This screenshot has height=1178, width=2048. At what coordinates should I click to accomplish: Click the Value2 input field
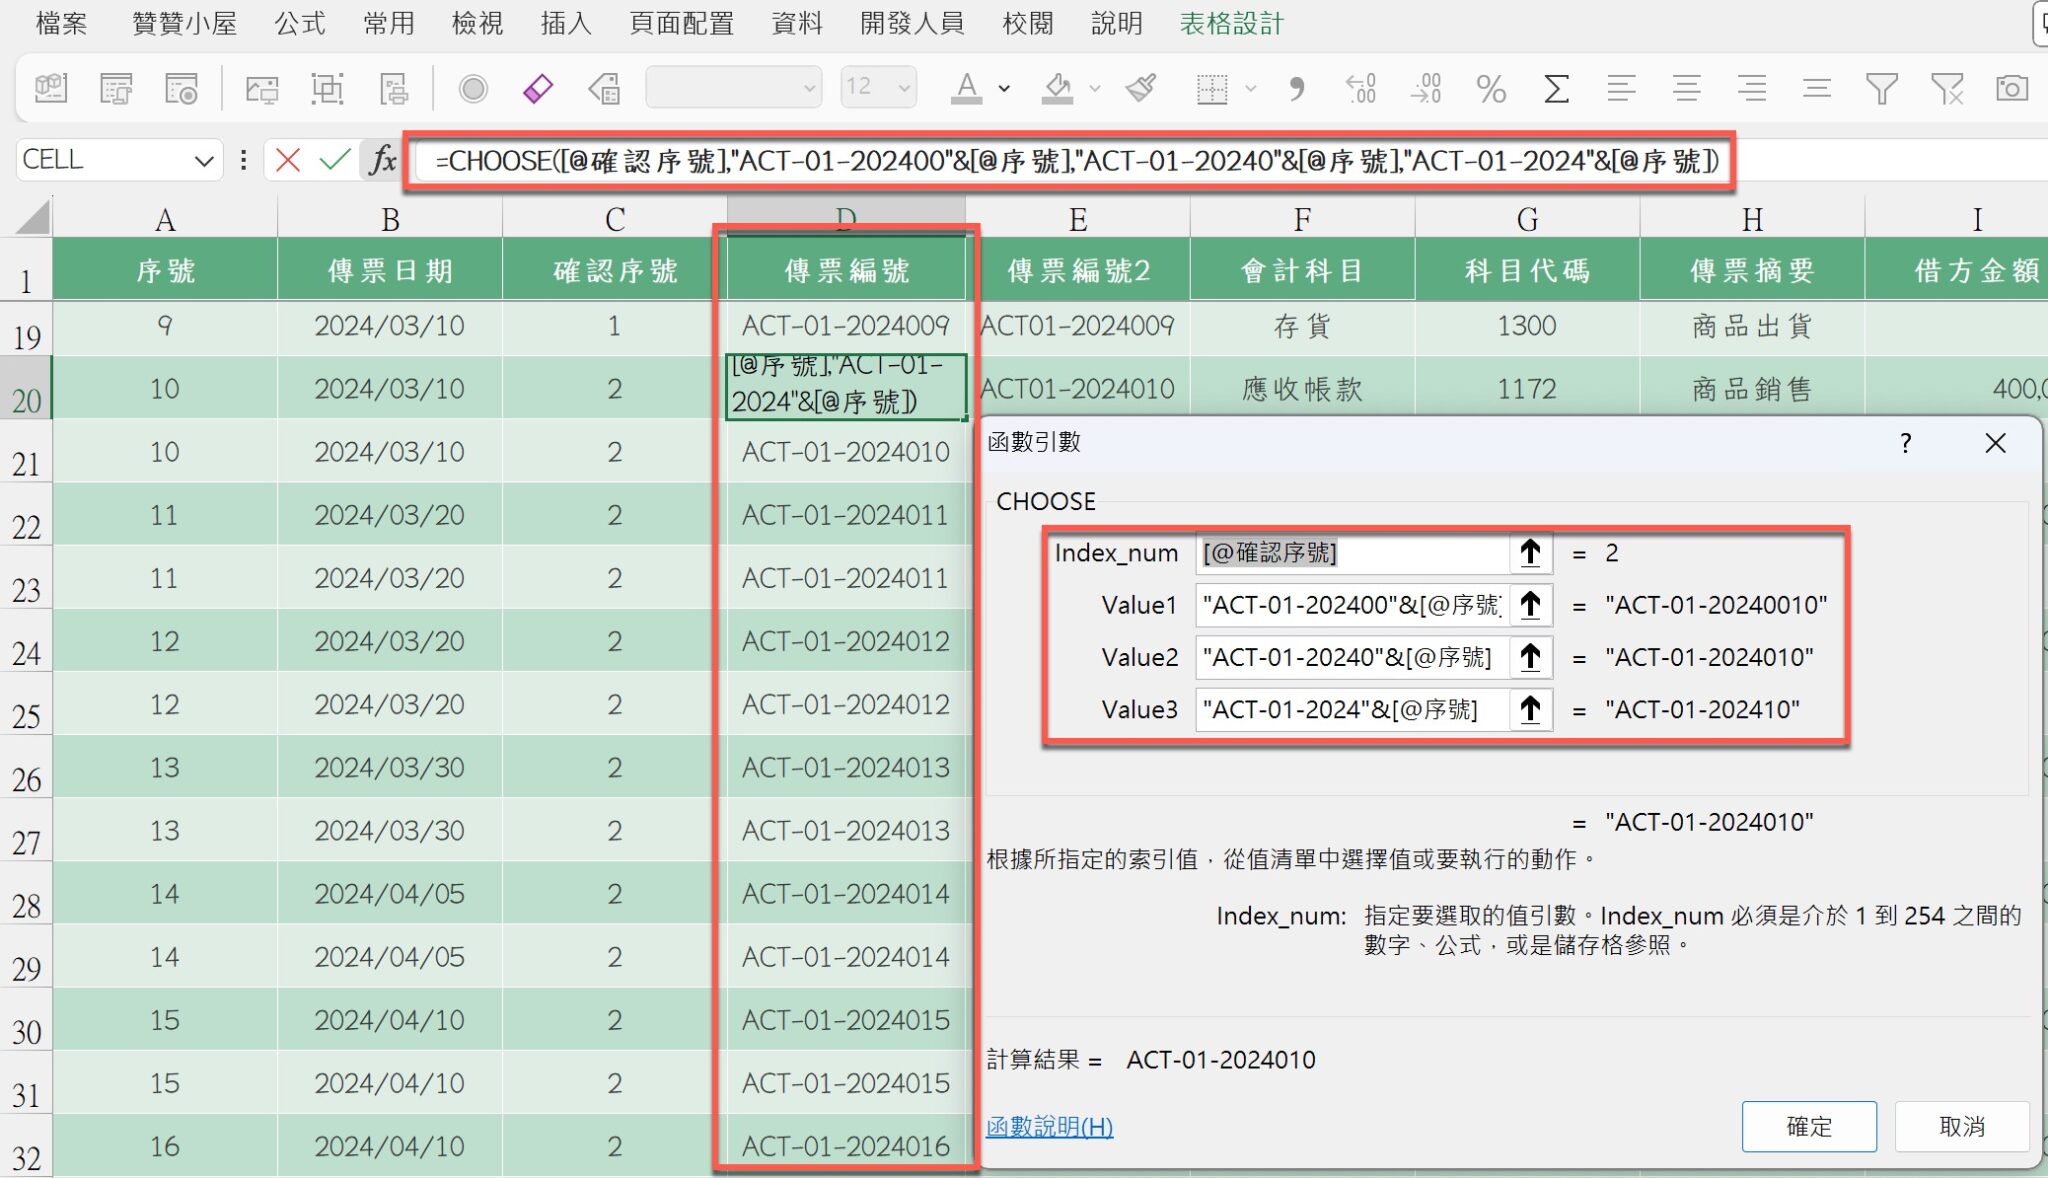[x=1353, y=657]
